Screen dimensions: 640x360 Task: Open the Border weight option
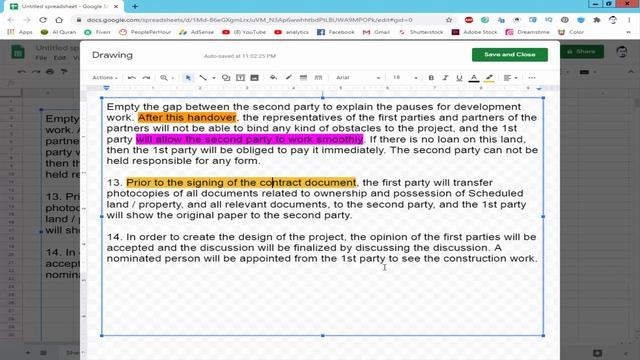[303, 78]
